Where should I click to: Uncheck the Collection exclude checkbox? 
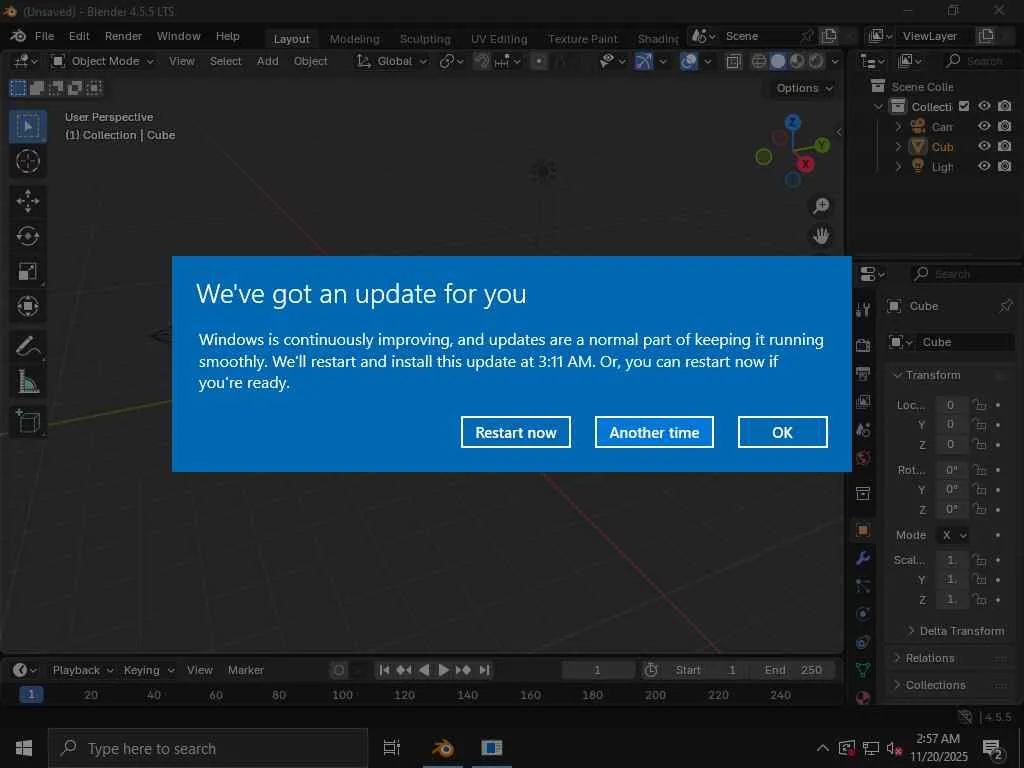point(964,106)
